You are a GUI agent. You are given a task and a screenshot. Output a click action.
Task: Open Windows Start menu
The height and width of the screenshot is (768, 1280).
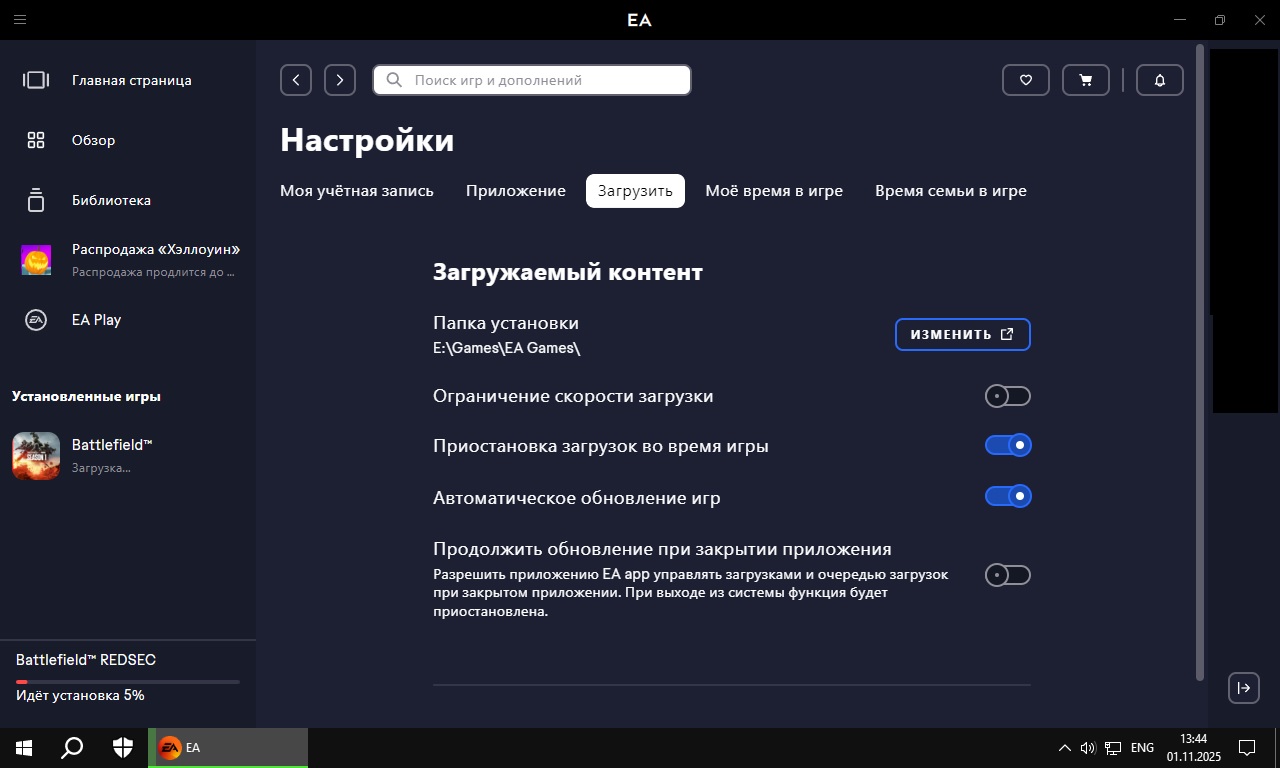(x=24, y=748)
